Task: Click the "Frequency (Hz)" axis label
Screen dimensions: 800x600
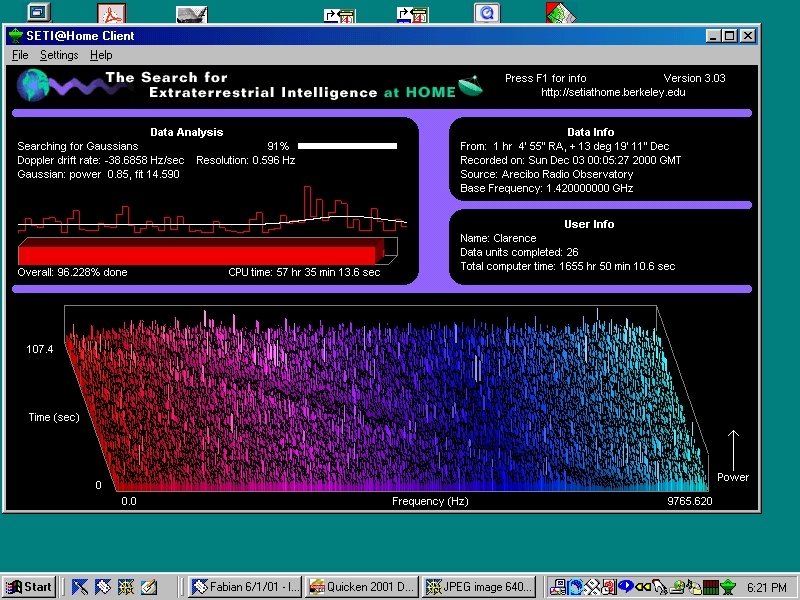Action: tap(430, 502)
